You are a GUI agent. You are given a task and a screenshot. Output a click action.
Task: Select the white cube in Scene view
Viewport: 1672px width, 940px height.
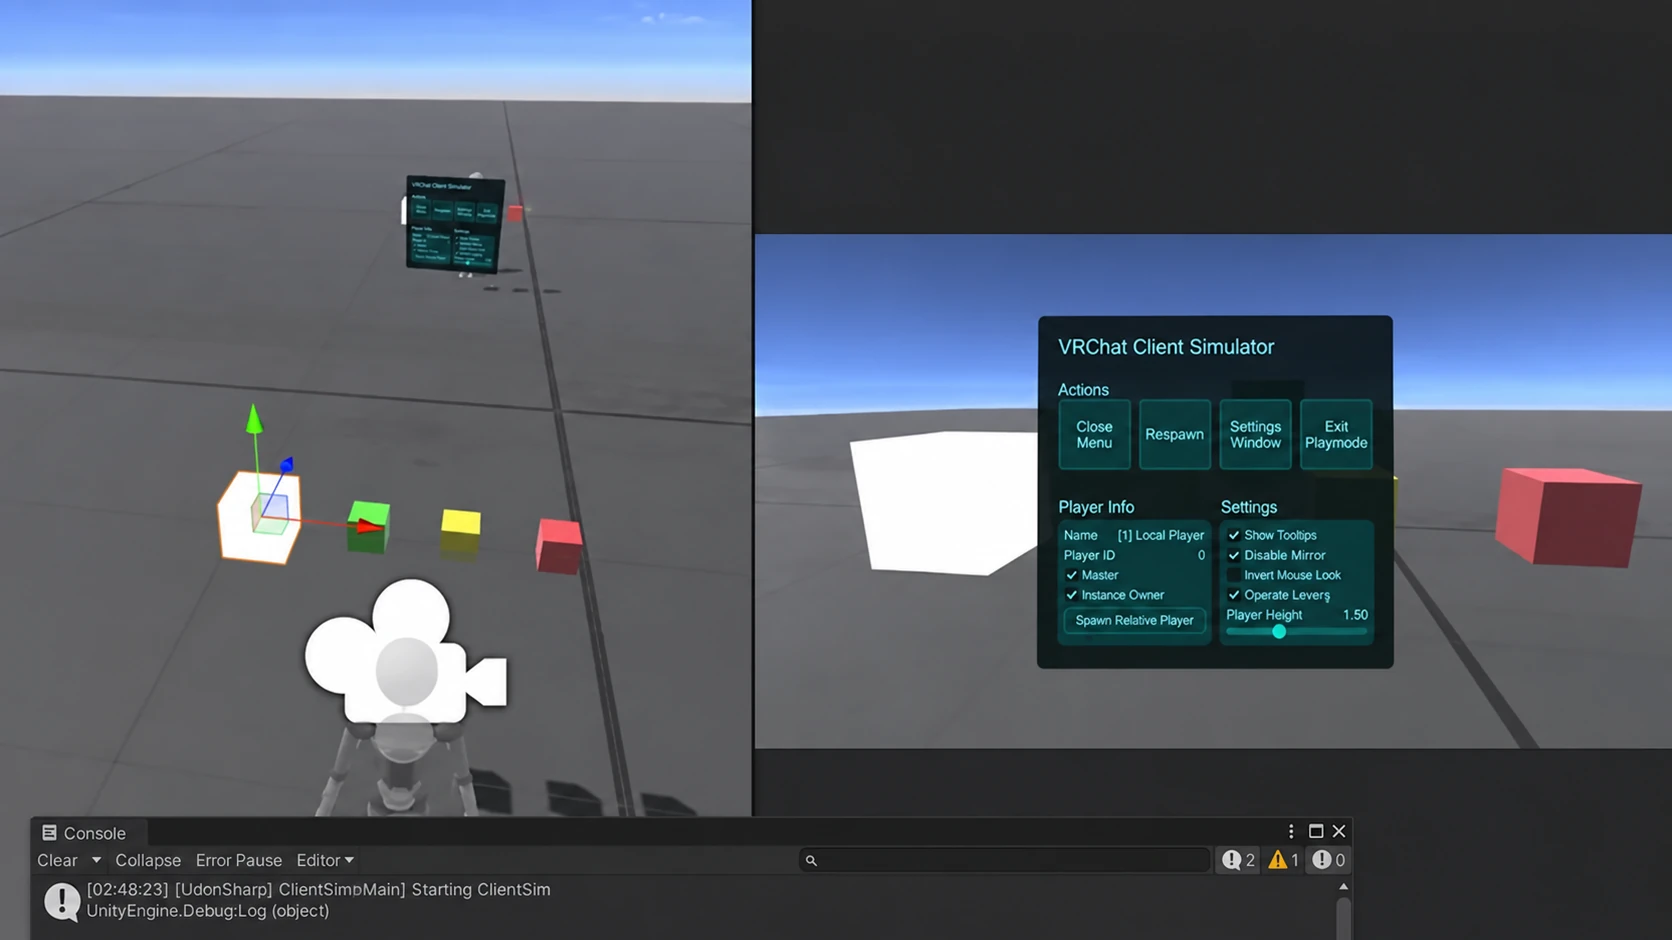[258, 517]
